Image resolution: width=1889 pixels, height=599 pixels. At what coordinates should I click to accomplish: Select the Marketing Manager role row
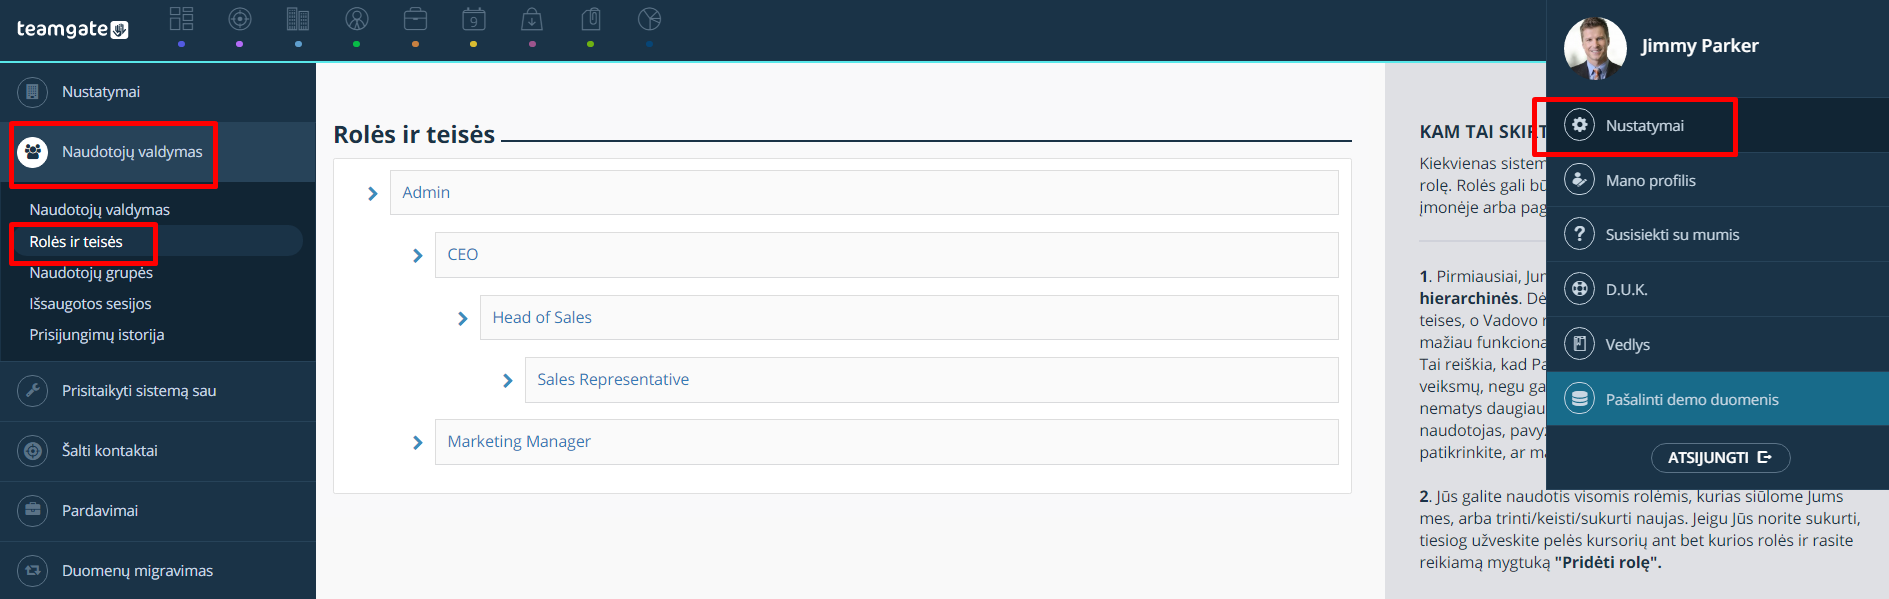[x=887, y=442]
